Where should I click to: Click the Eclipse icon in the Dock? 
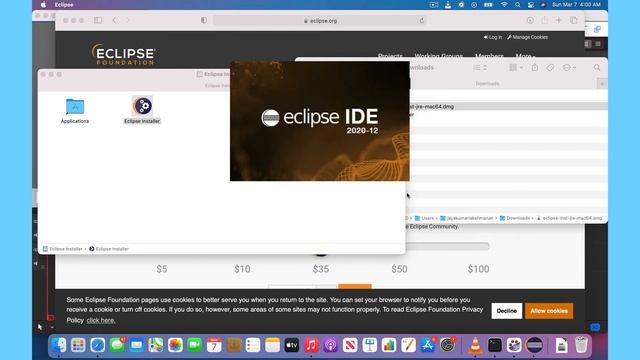[534, 345]
